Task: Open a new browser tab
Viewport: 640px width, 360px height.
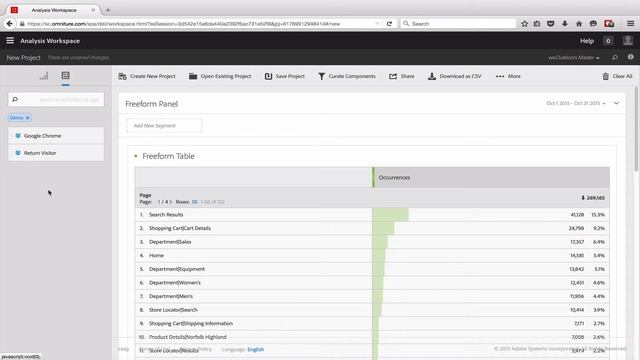Action: [x=108, y=10]
